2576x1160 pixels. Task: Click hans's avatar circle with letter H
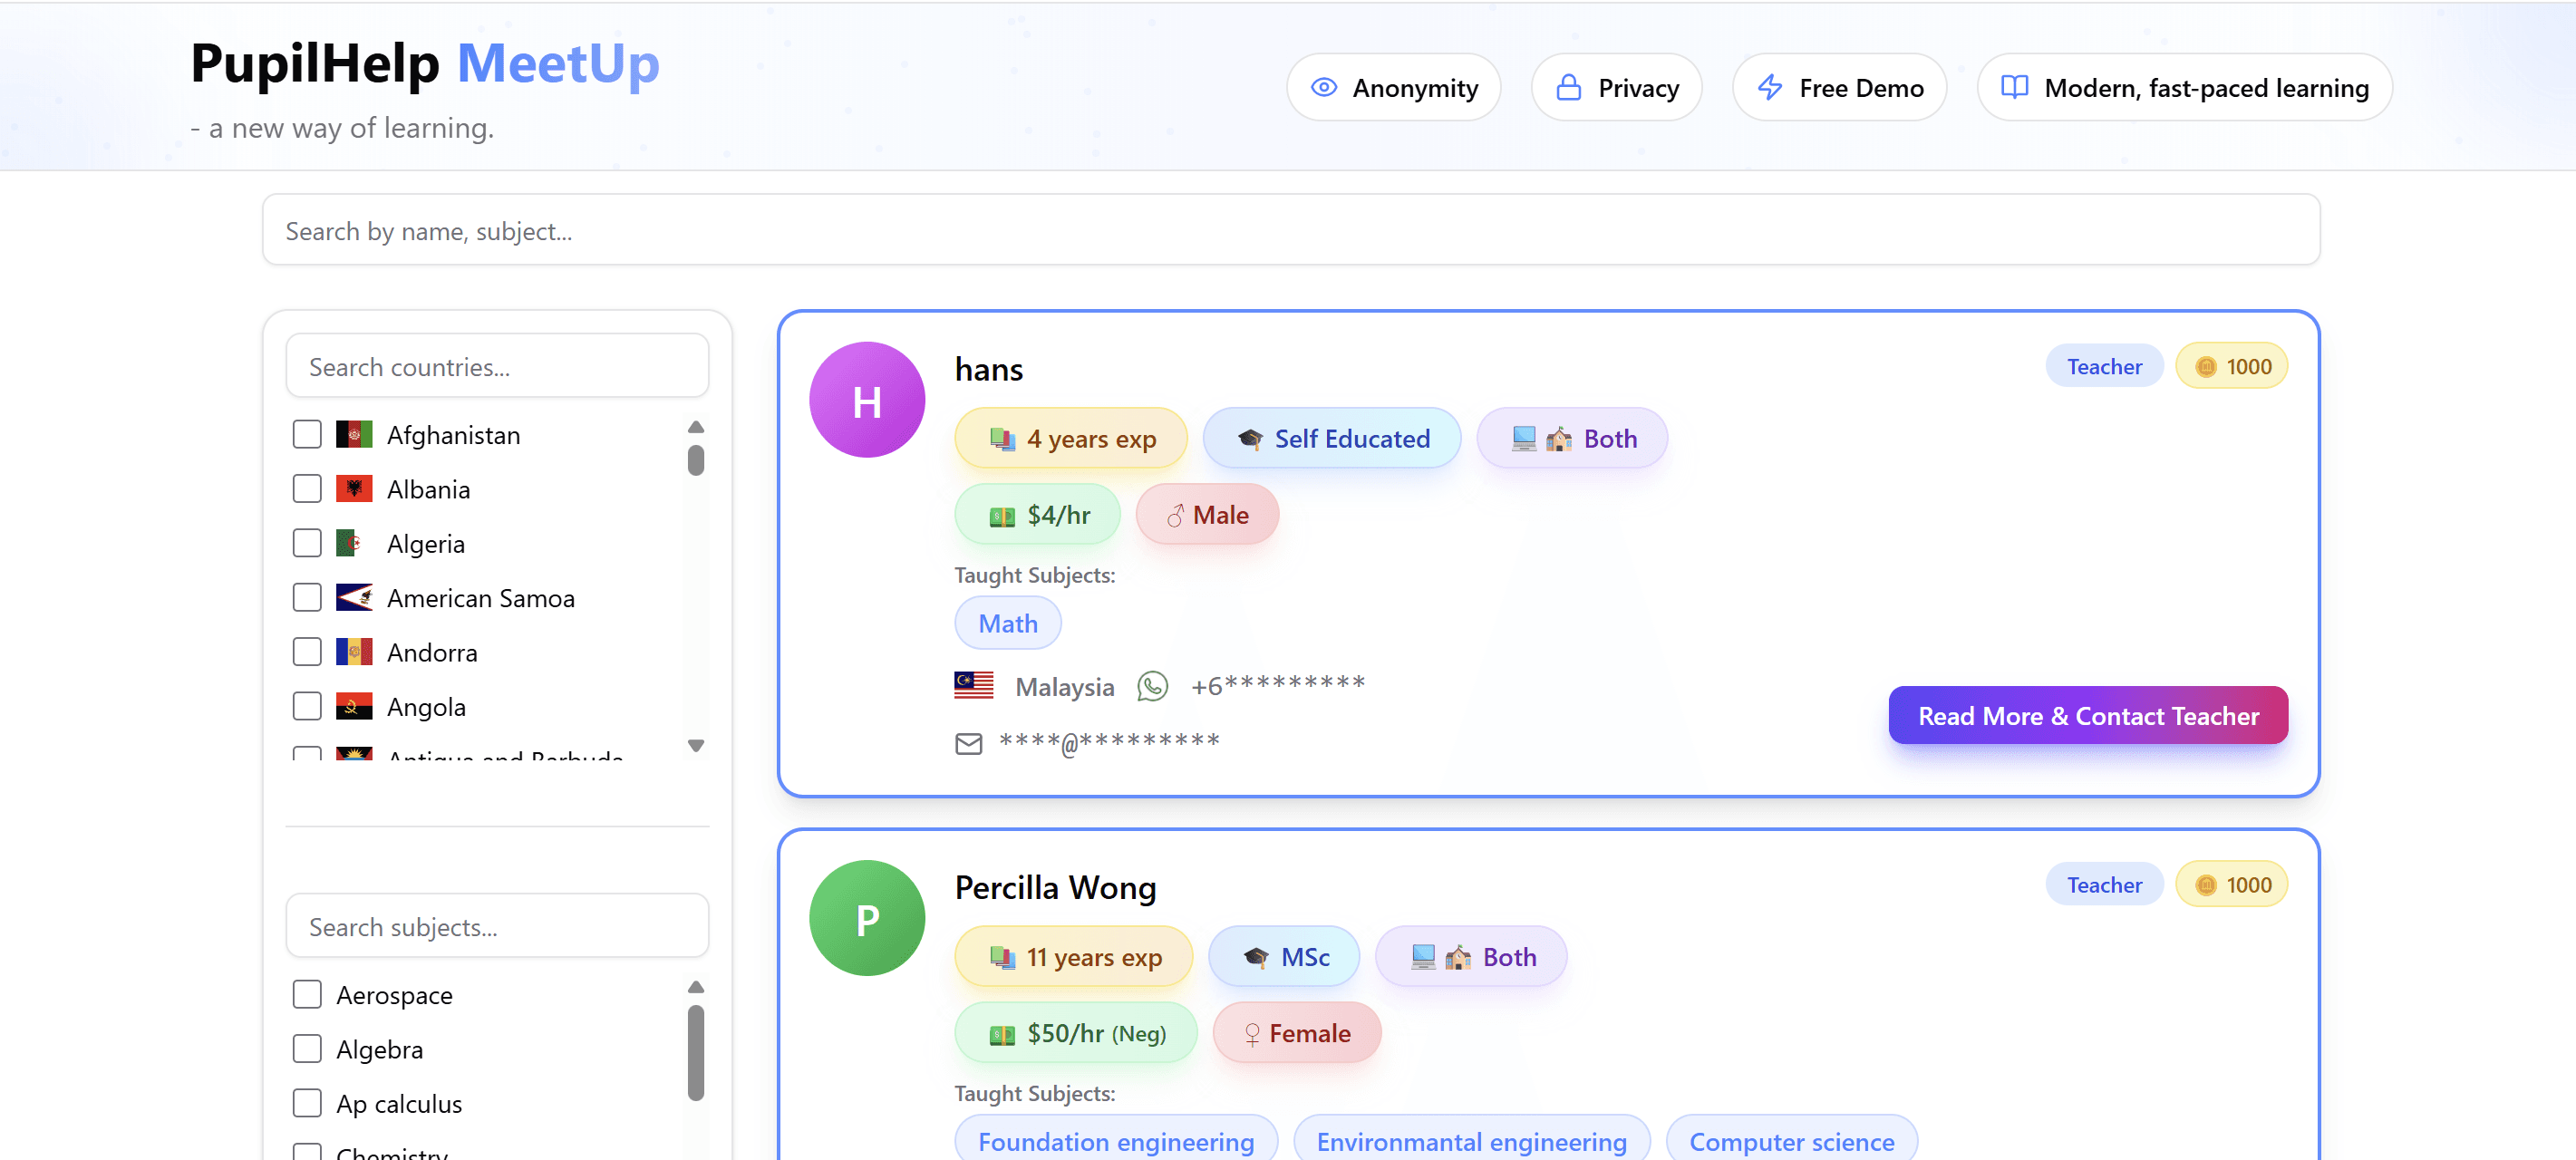[867, 399]
